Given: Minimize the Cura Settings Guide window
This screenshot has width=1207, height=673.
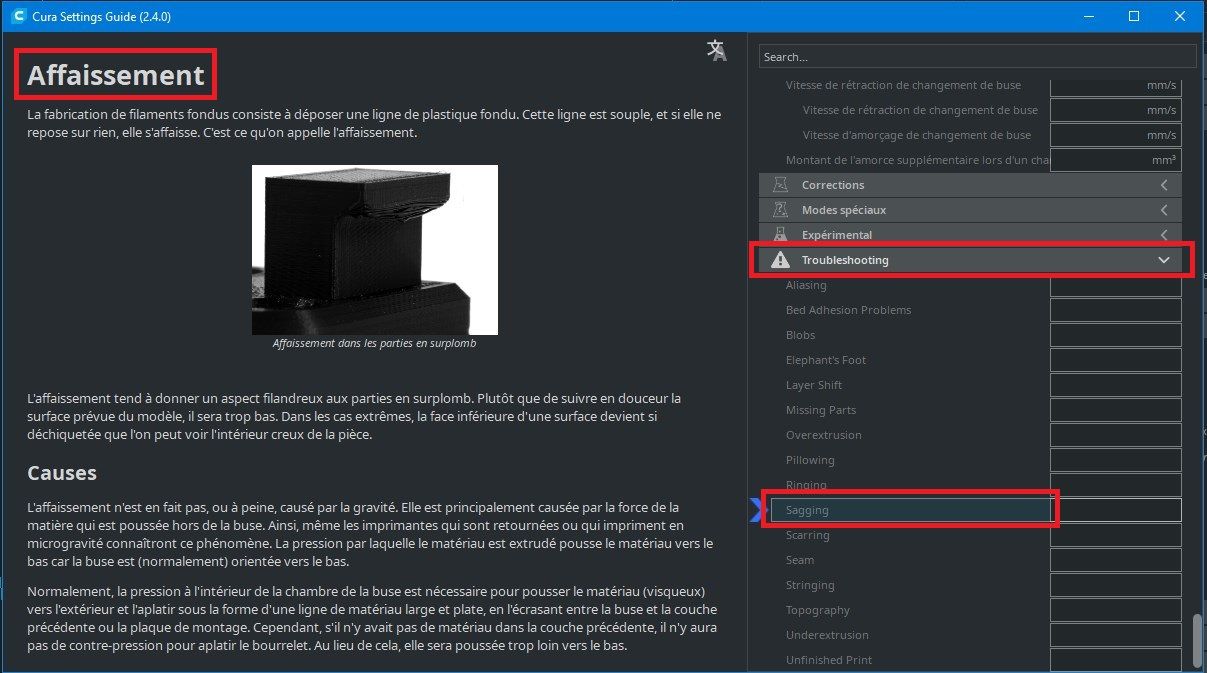Looking at the screenshot, I should pos(1088,16).
